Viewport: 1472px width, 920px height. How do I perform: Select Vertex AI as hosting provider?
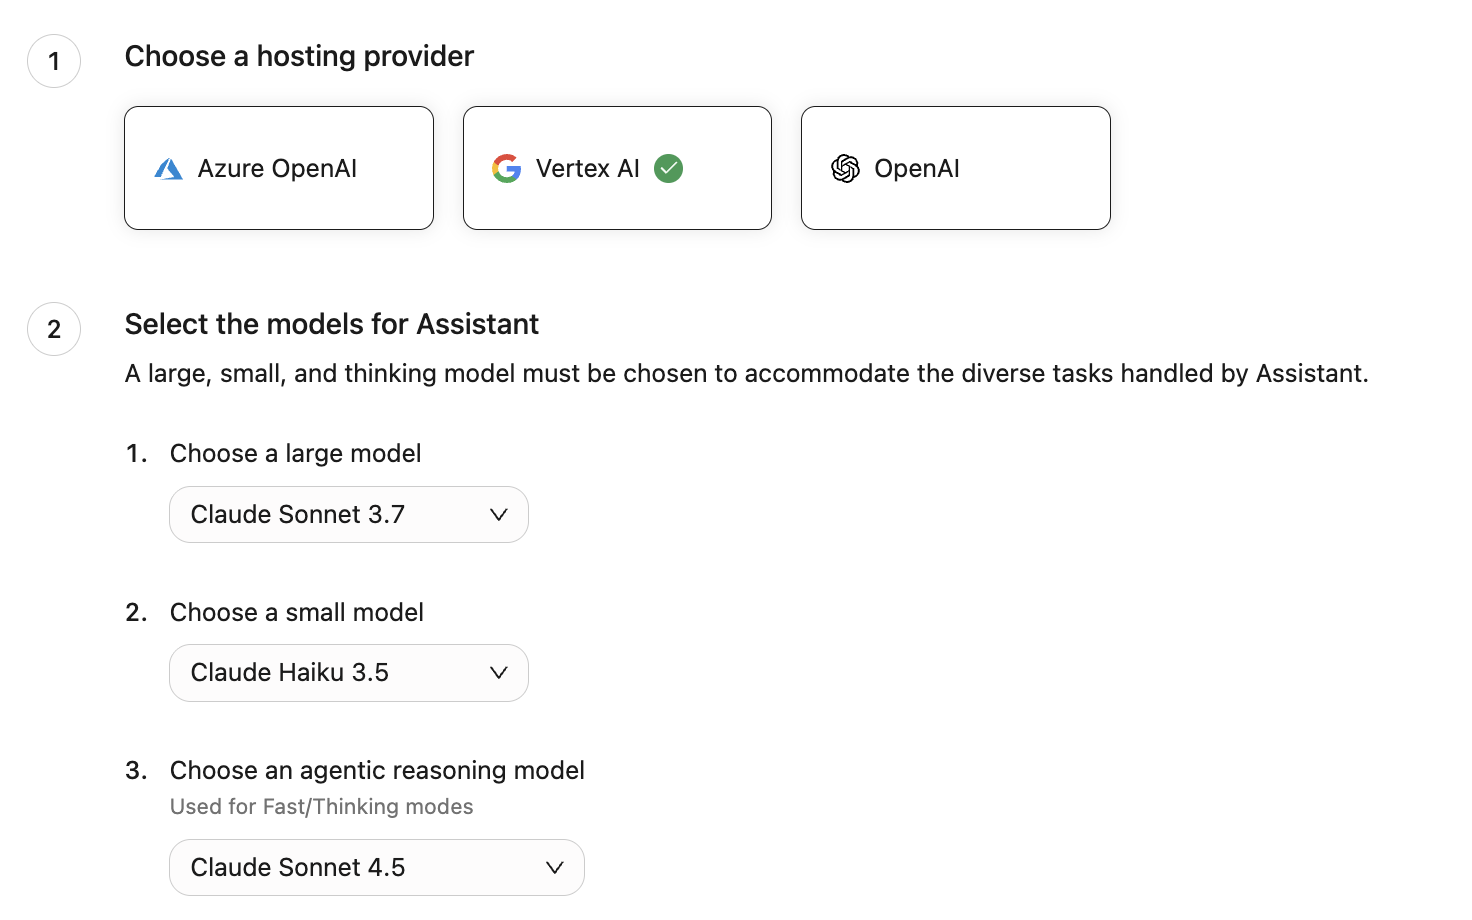pyautogui.click(x=617, y=167)
